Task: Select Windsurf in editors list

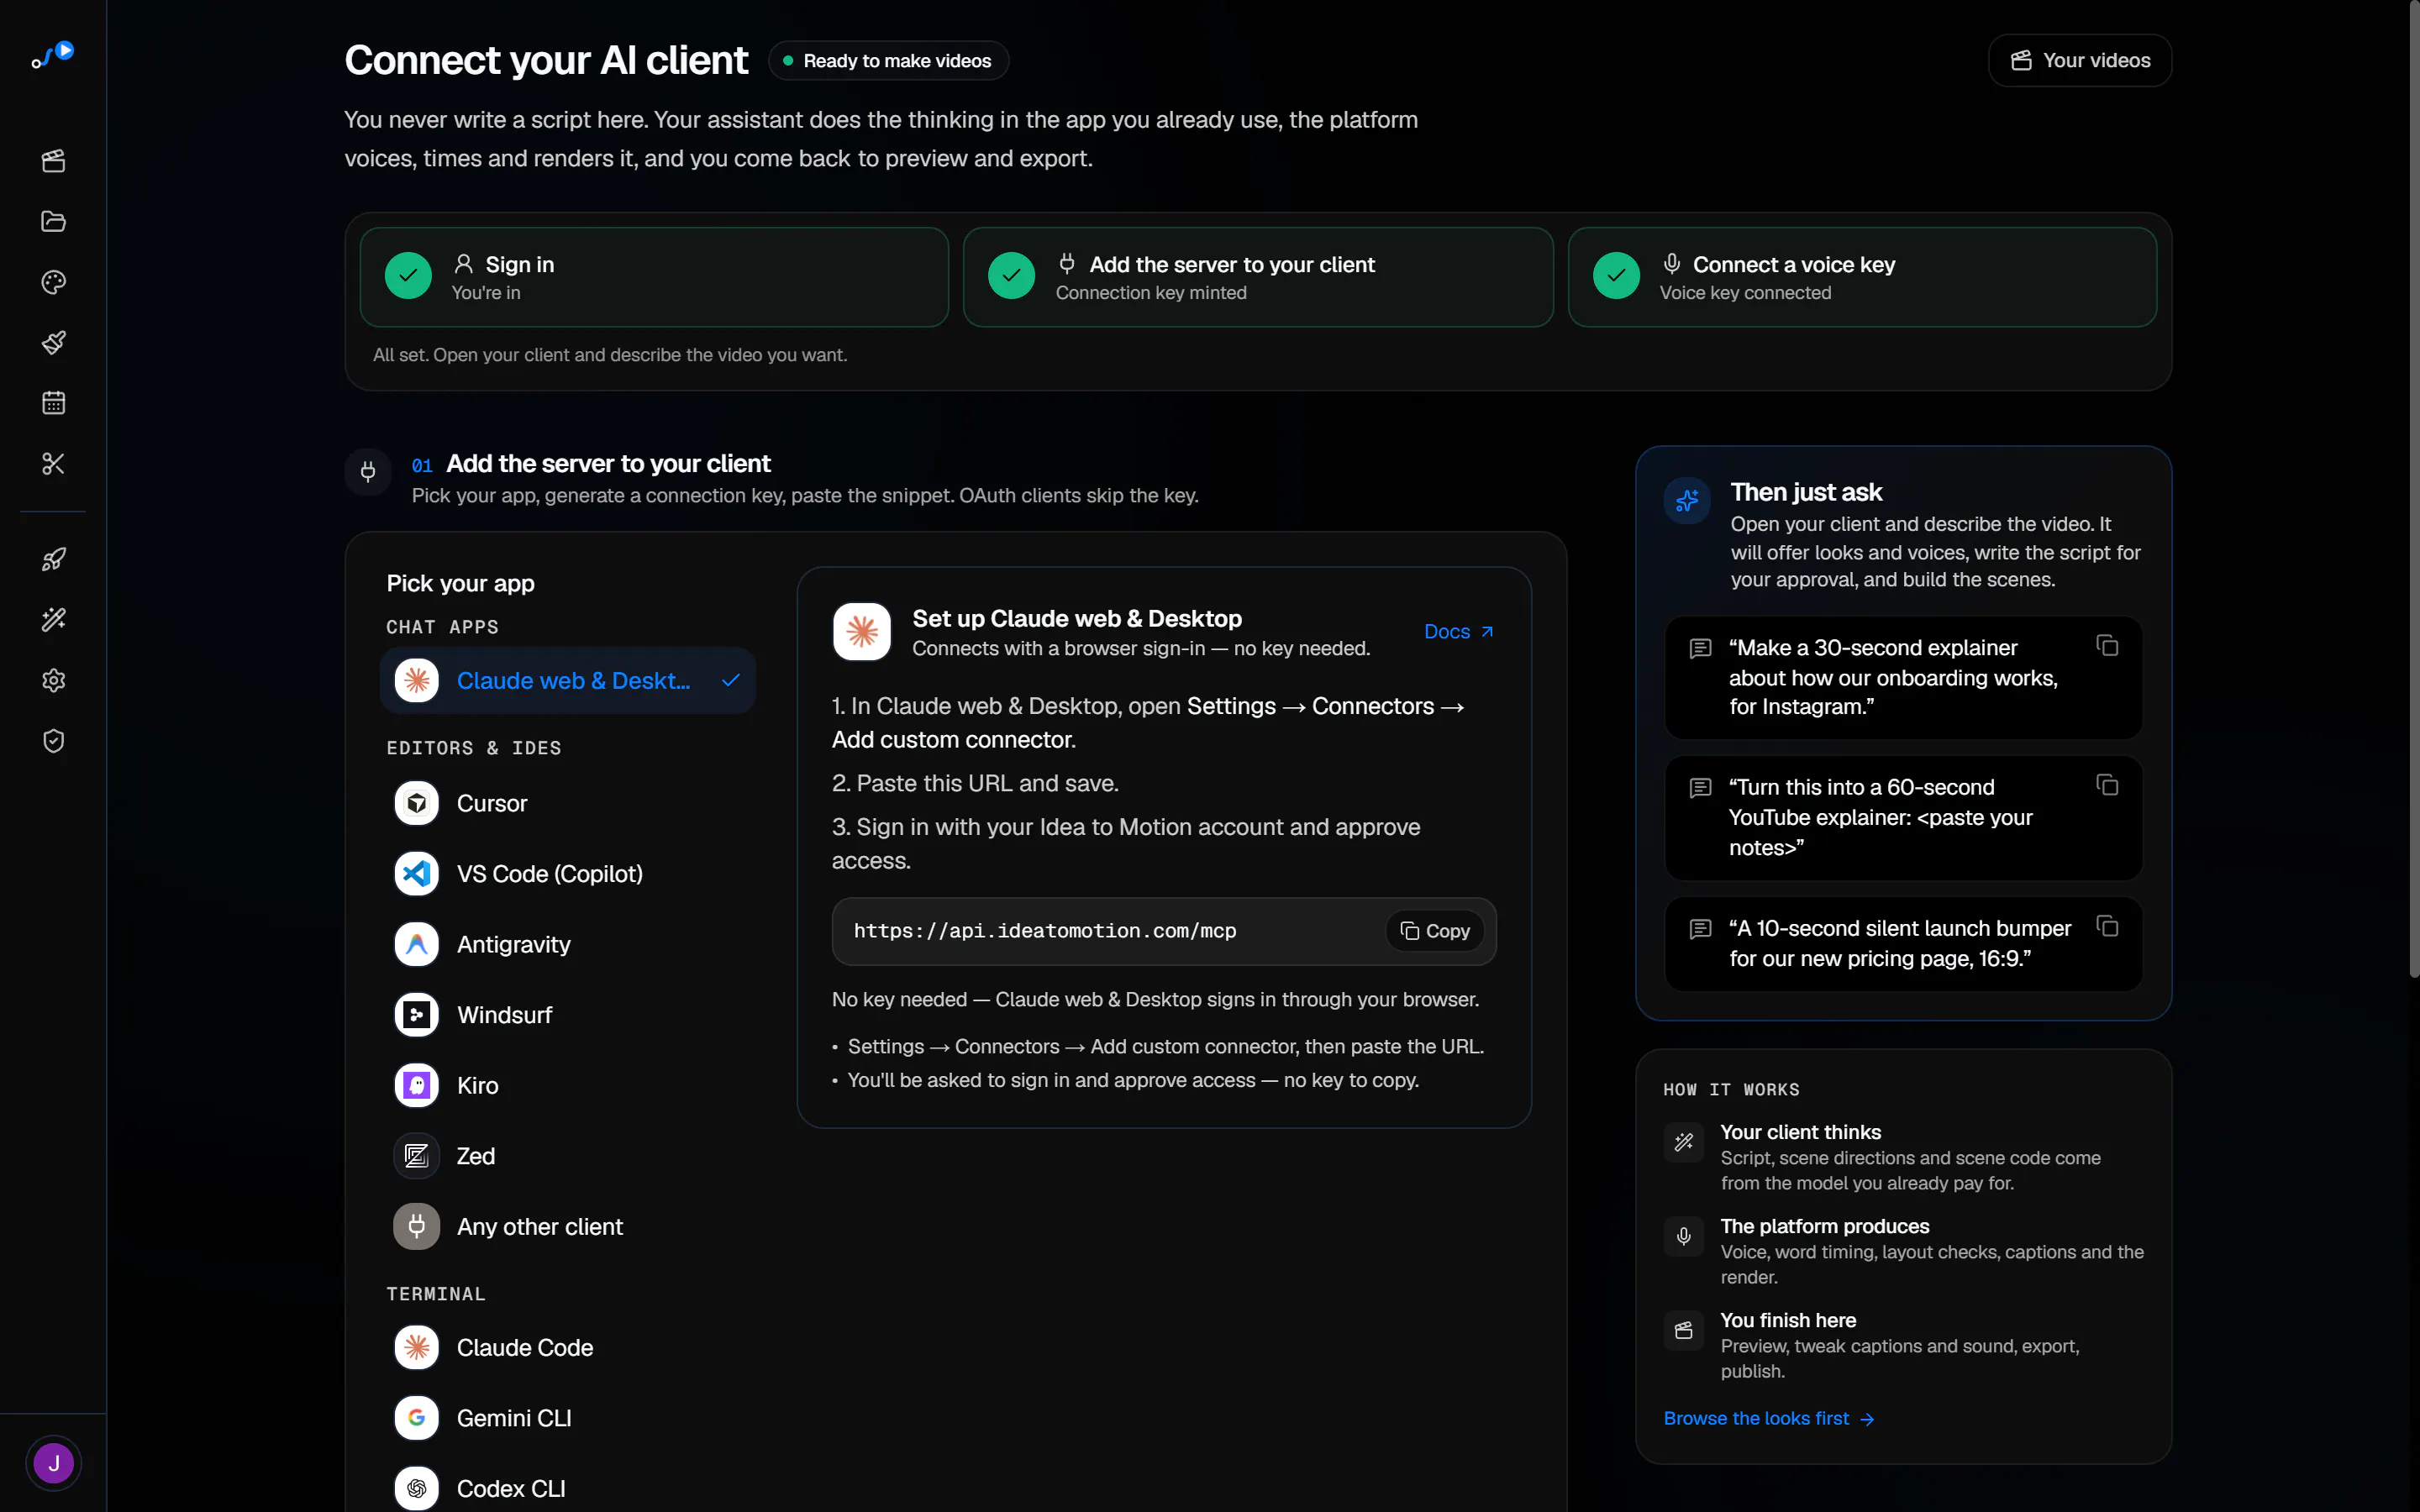Action: coord(568,1015)
